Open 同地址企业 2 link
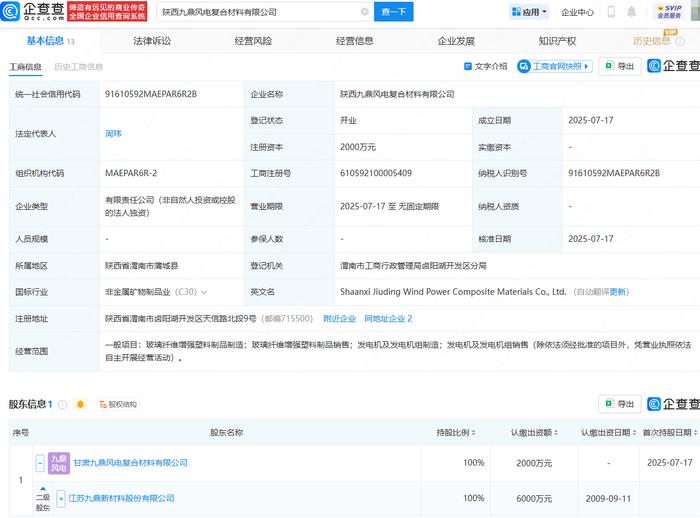 click(388, 318)
